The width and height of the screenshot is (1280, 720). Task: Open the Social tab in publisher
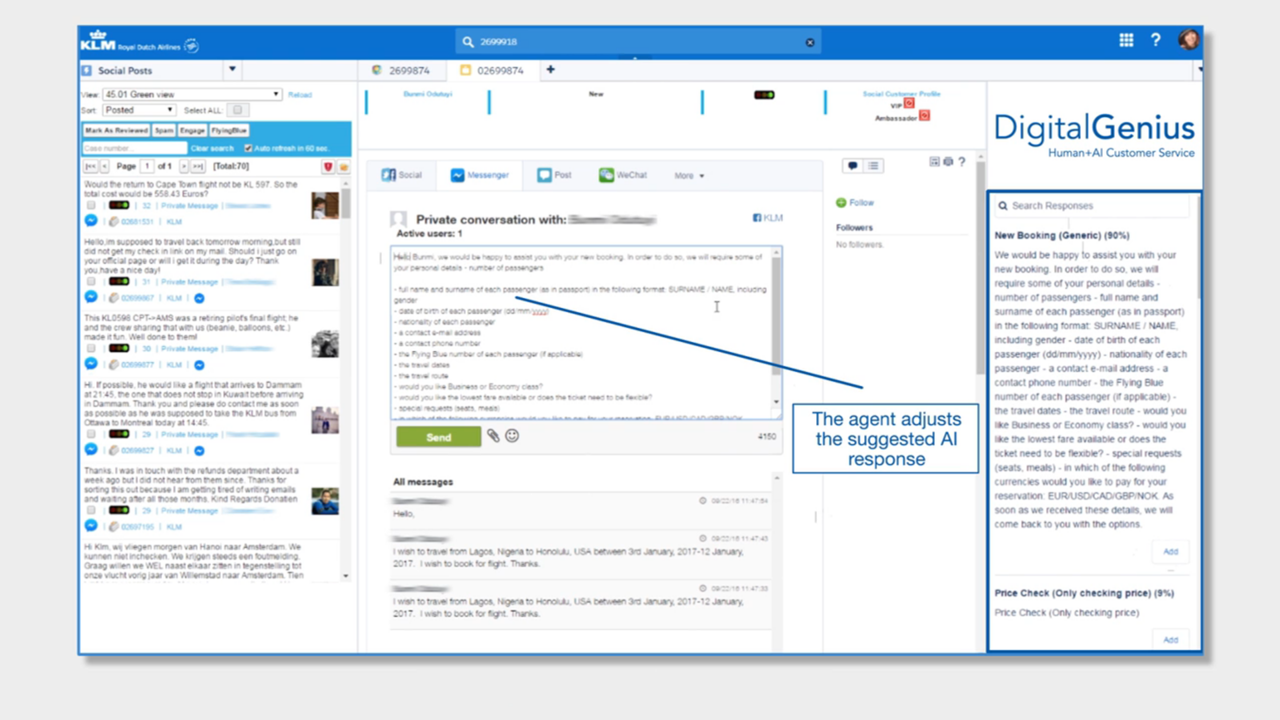pyautogui.click(x=401, y=175)
